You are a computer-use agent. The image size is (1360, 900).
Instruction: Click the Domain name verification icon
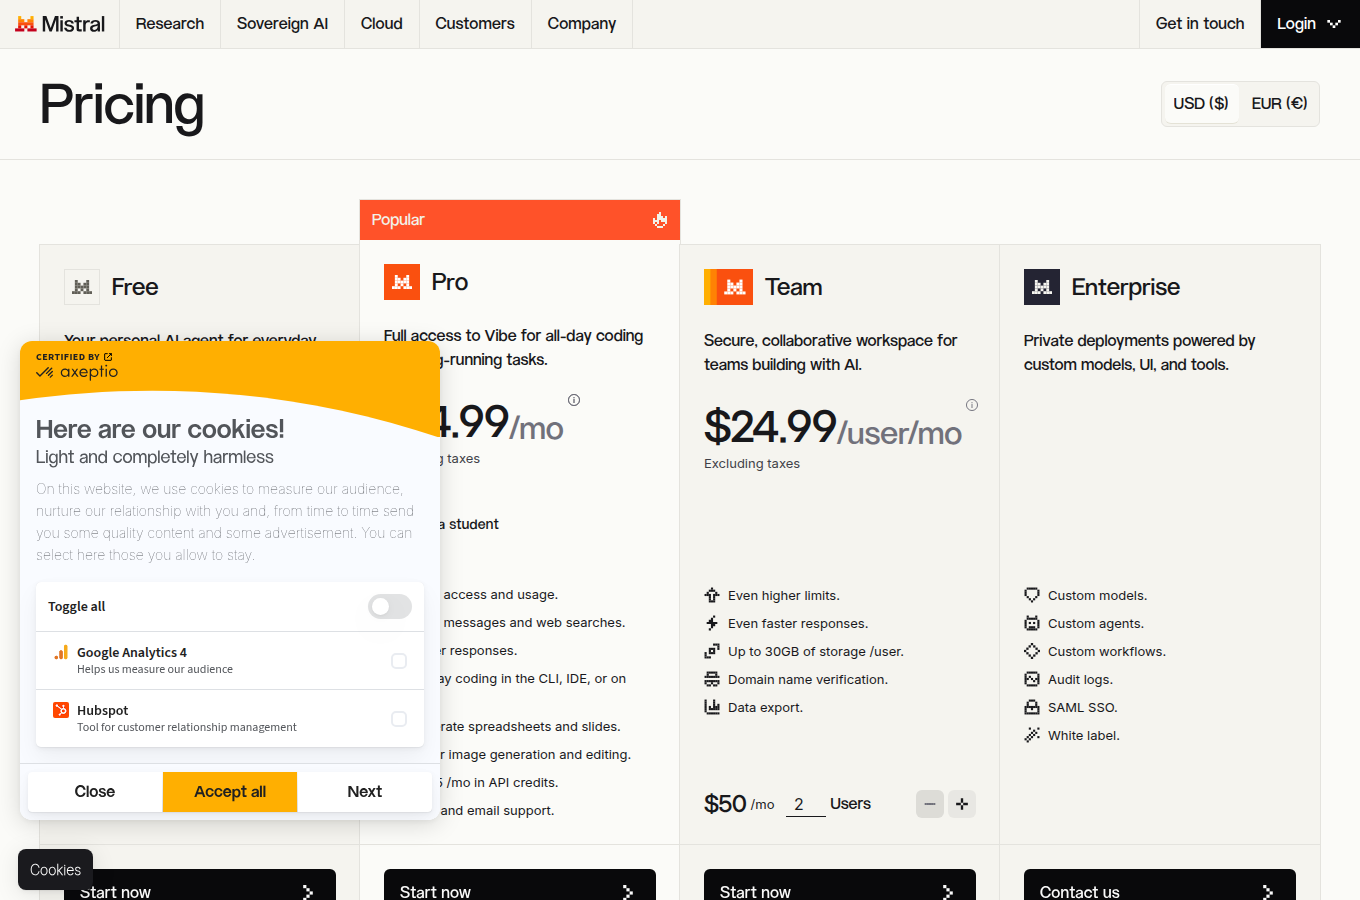pos(712,679)
